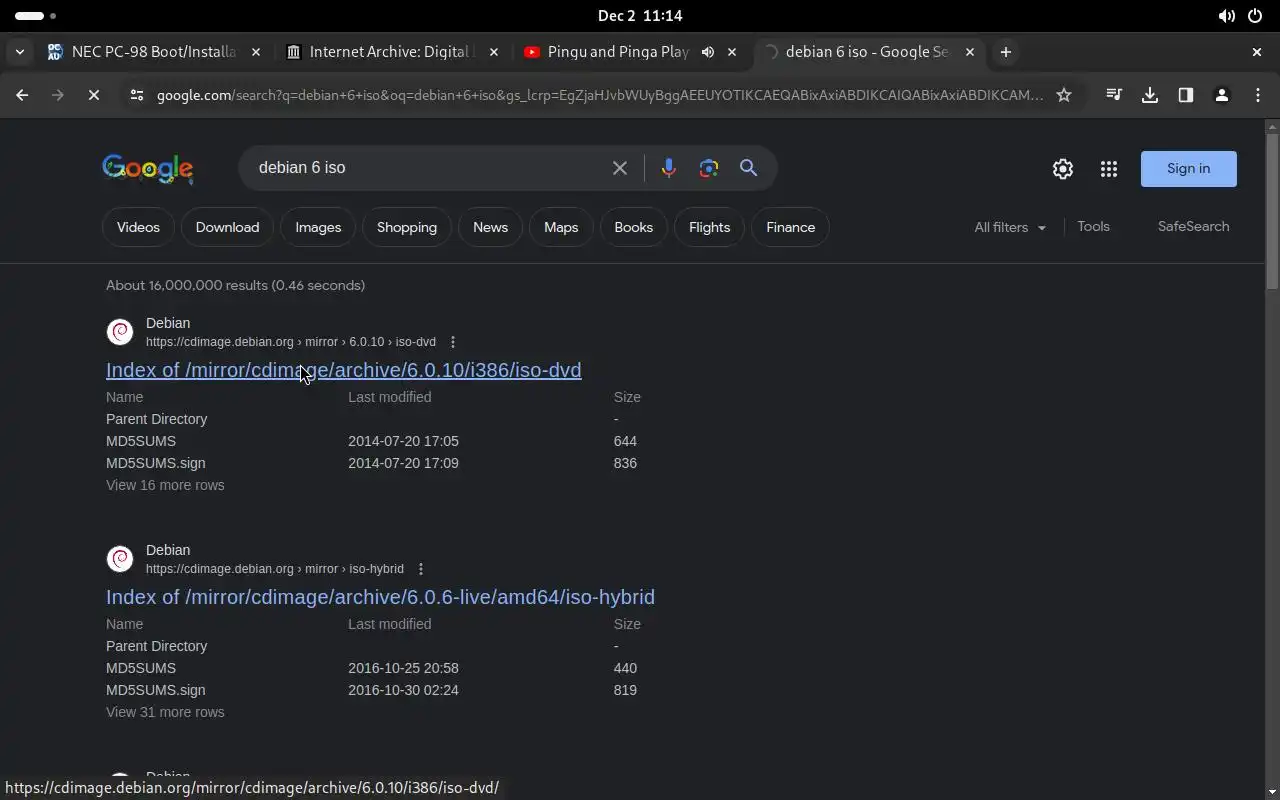
Task: Stop loading the page
Action: pyautogui.click(x=93, y=95)
